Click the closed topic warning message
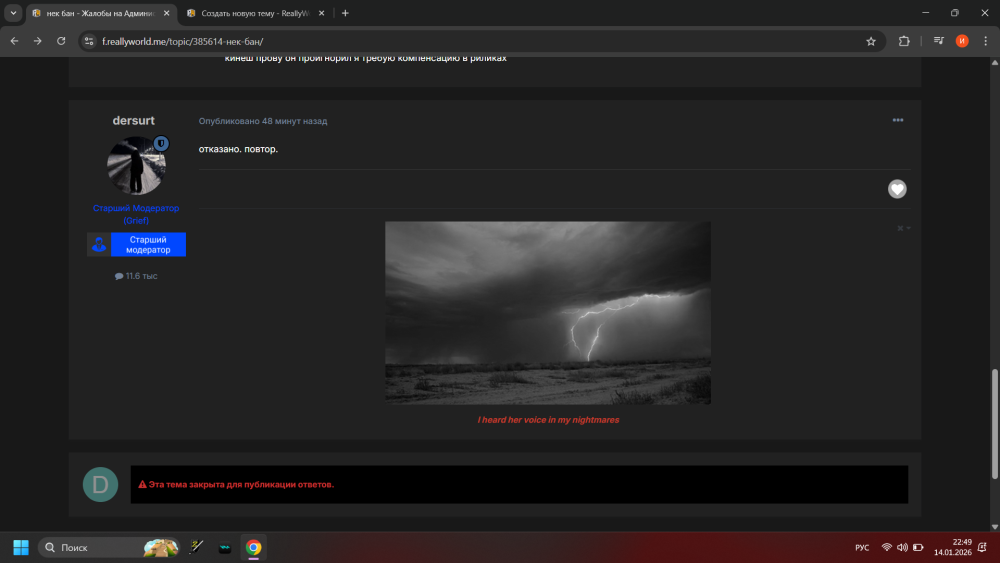1000x563 pixels. coord(519,485)
